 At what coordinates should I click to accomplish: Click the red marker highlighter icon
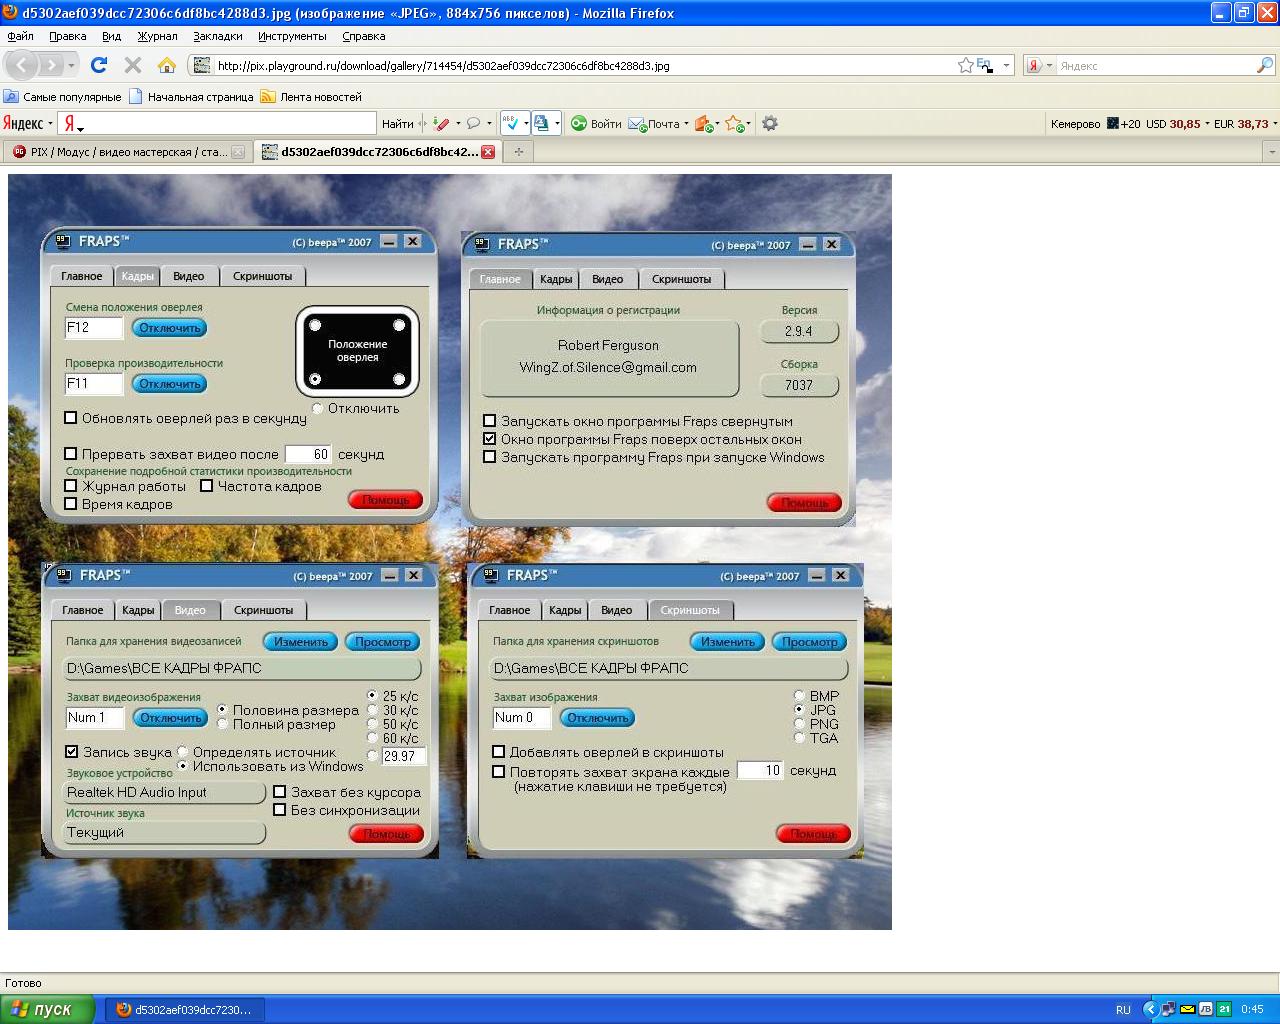[441, 124]
